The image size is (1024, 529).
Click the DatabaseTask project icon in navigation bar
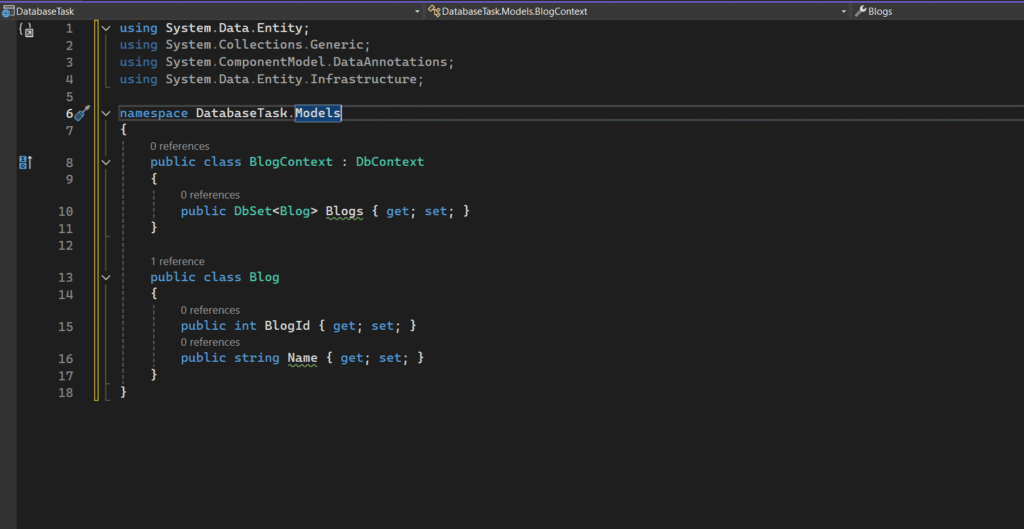pyautogui.click(x=8, y=11)
